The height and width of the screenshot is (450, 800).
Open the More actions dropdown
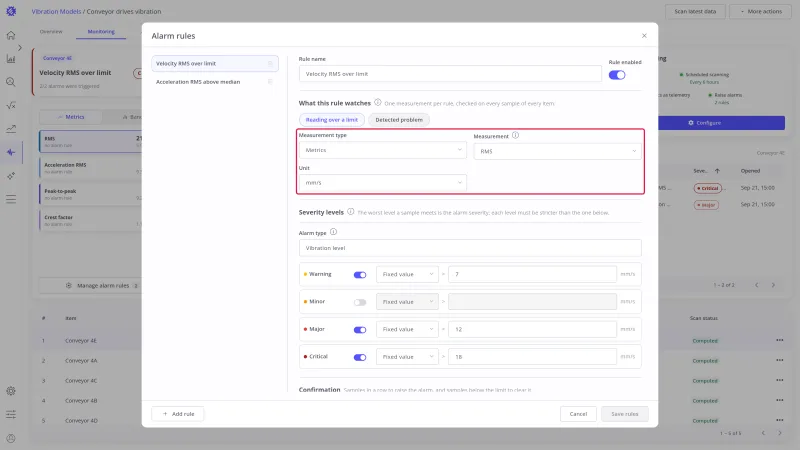point(761,11)
